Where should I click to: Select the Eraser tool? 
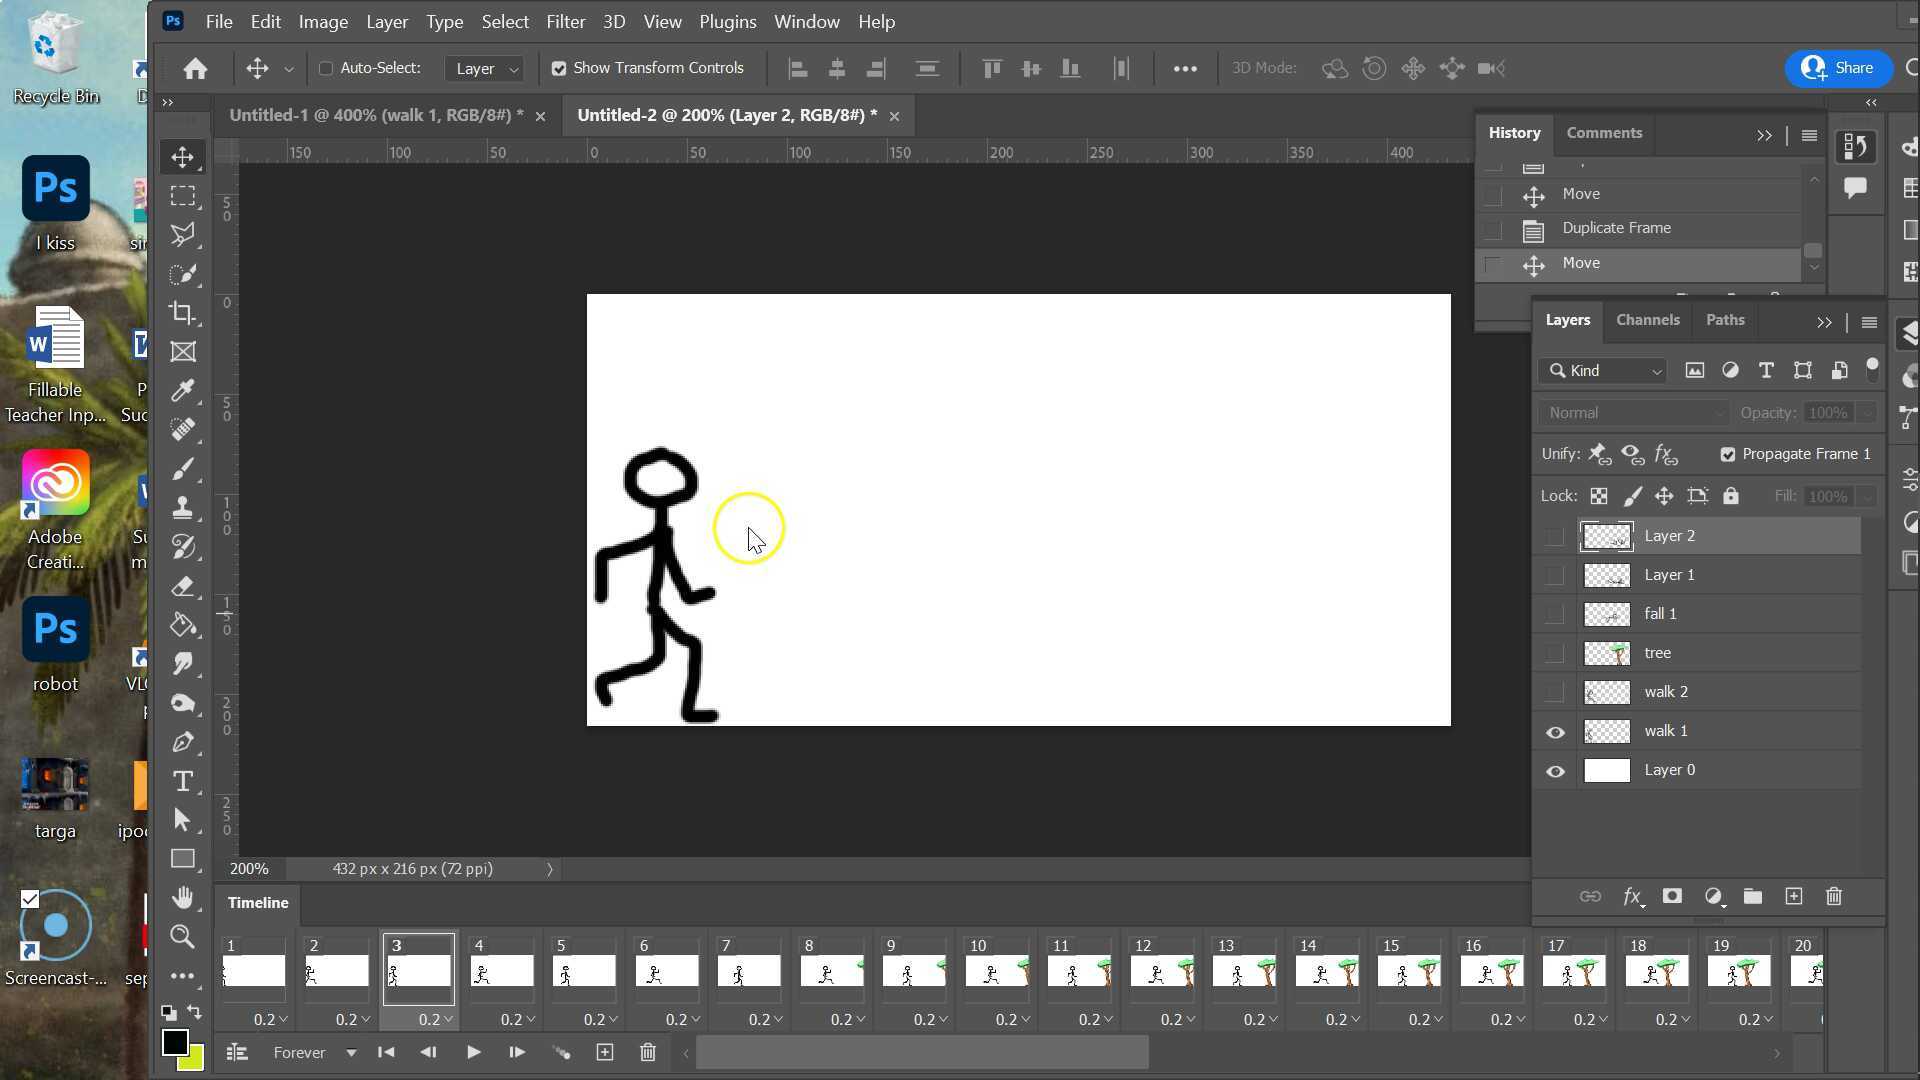183,586
